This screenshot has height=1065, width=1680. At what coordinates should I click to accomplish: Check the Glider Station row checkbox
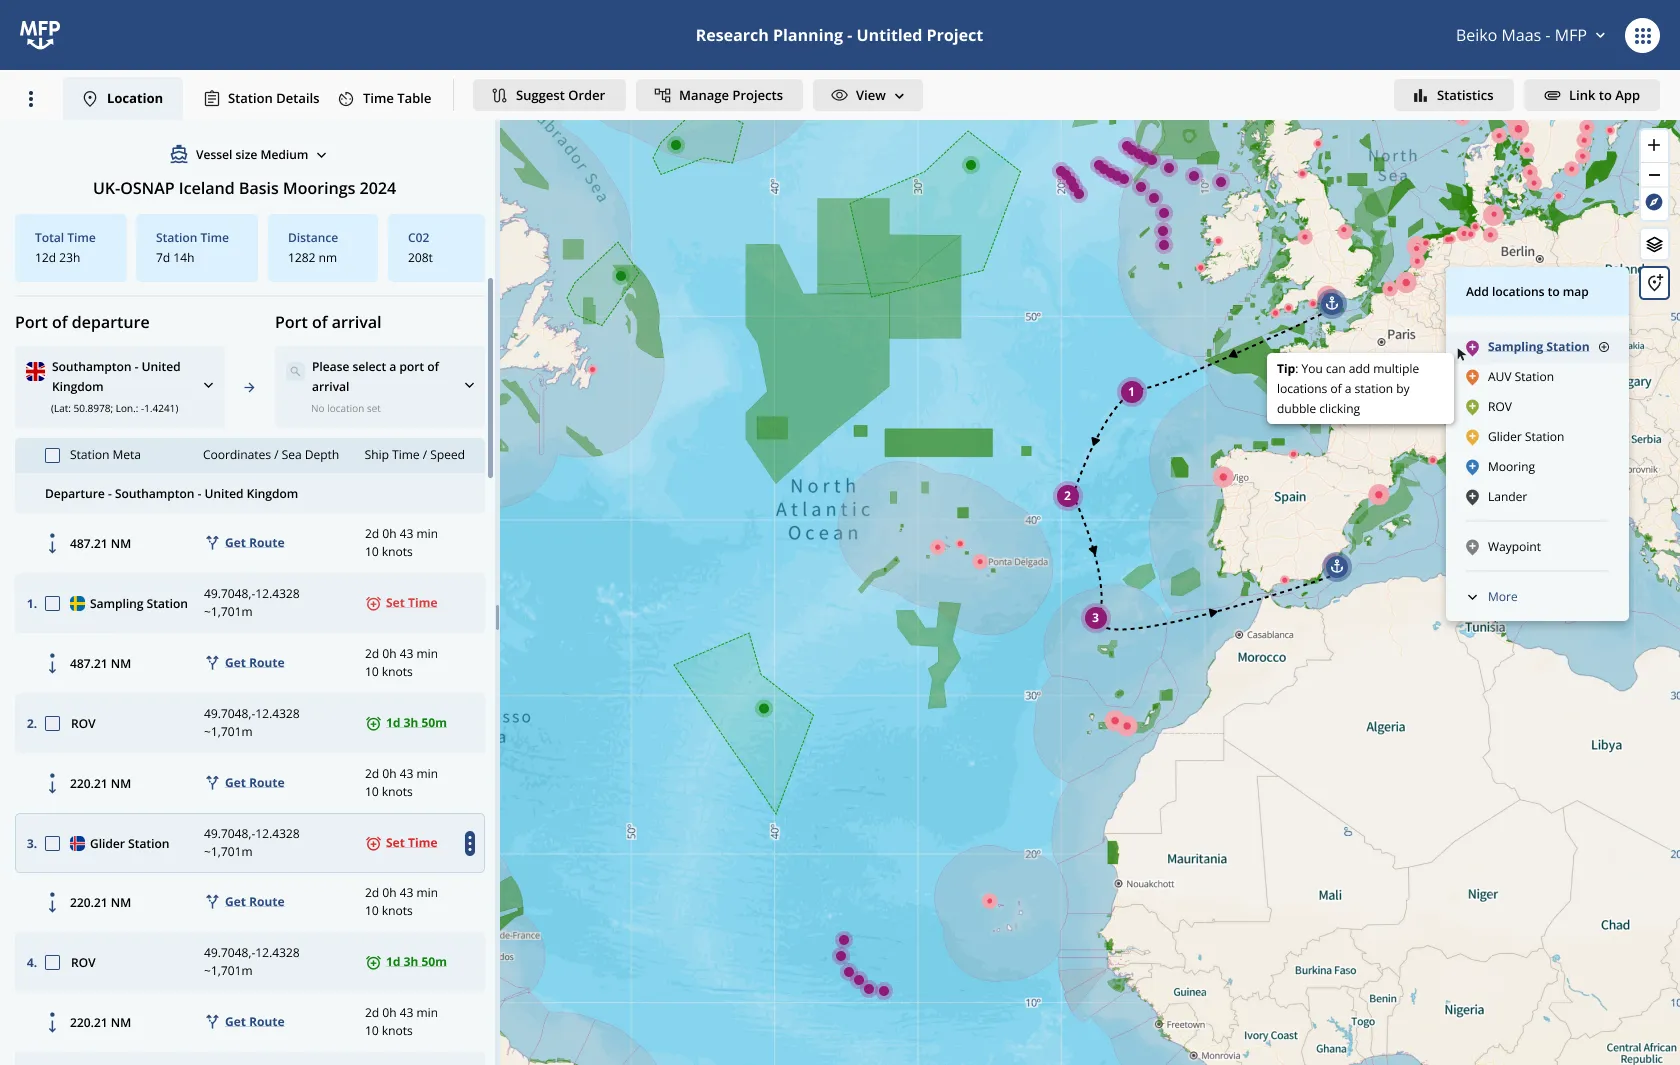[x=53, y=844]
